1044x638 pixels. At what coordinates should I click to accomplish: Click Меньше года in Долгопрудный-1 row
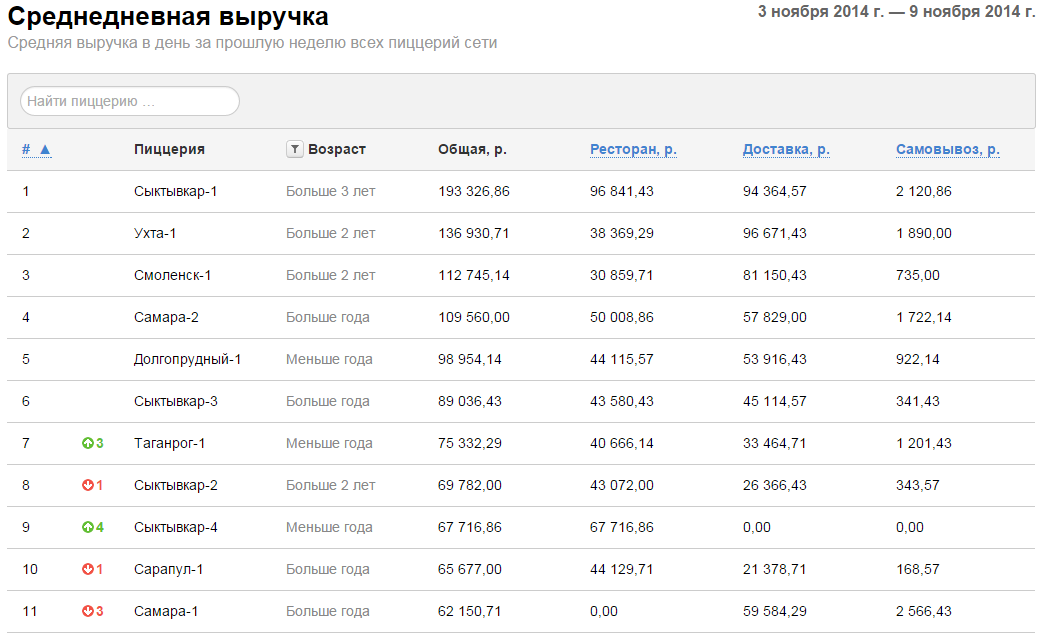click(329, 360)
